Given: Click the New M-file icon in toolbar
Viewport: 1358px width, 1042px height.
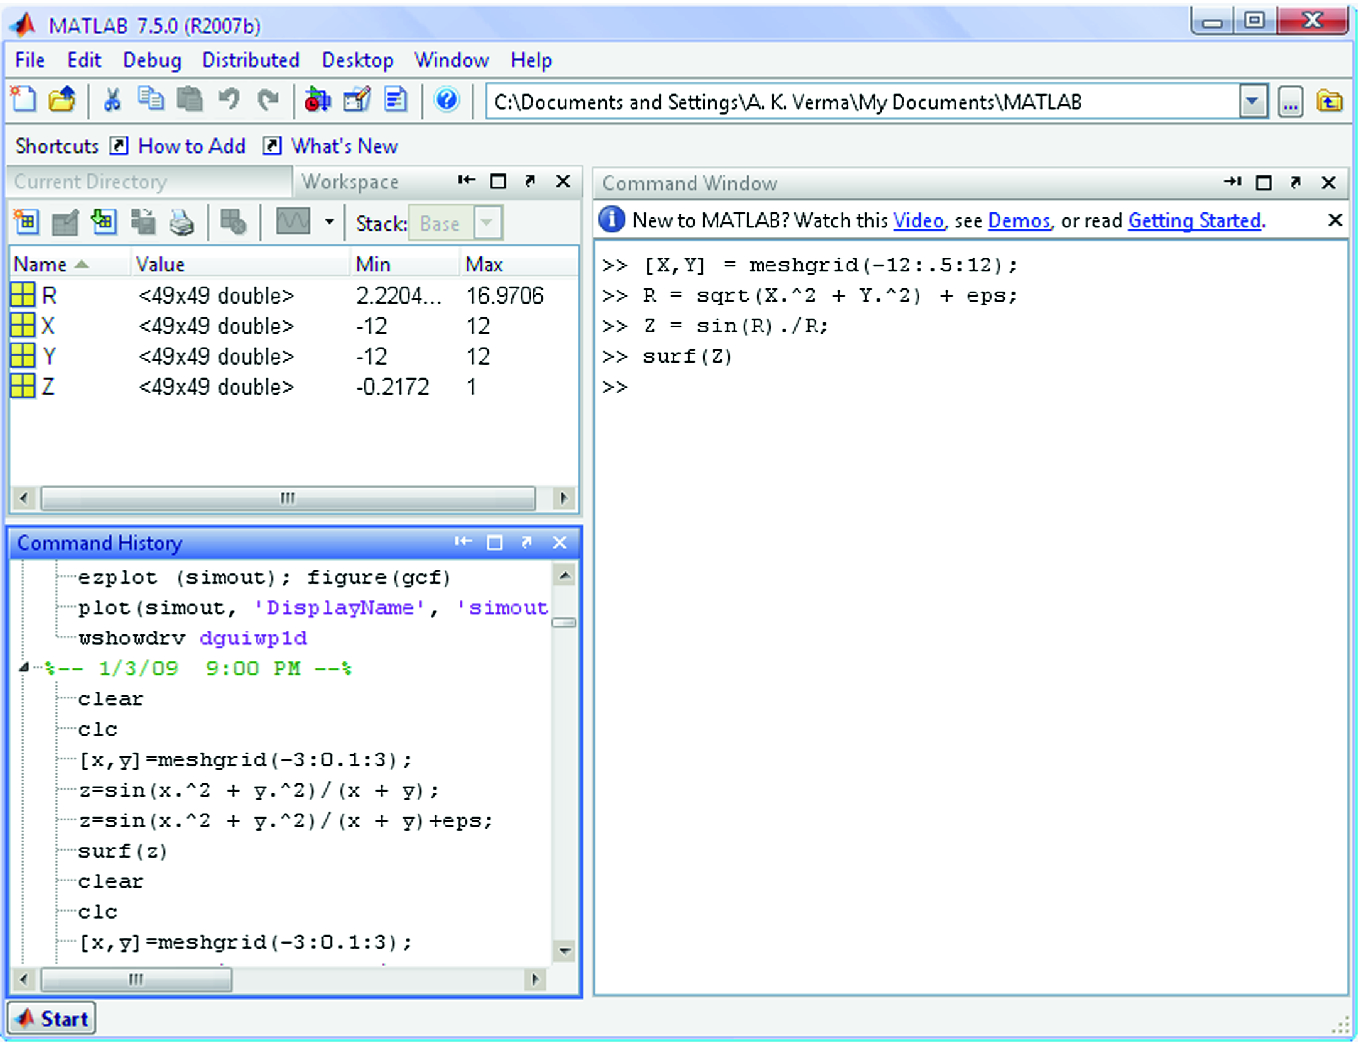Looking at the screenshot, I should tap(23, 99).
